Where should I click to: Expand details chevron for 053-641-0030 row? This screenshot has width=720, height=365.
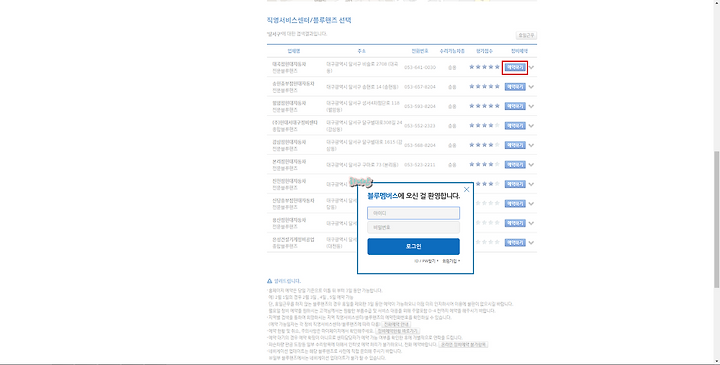(x=531, y=67)
